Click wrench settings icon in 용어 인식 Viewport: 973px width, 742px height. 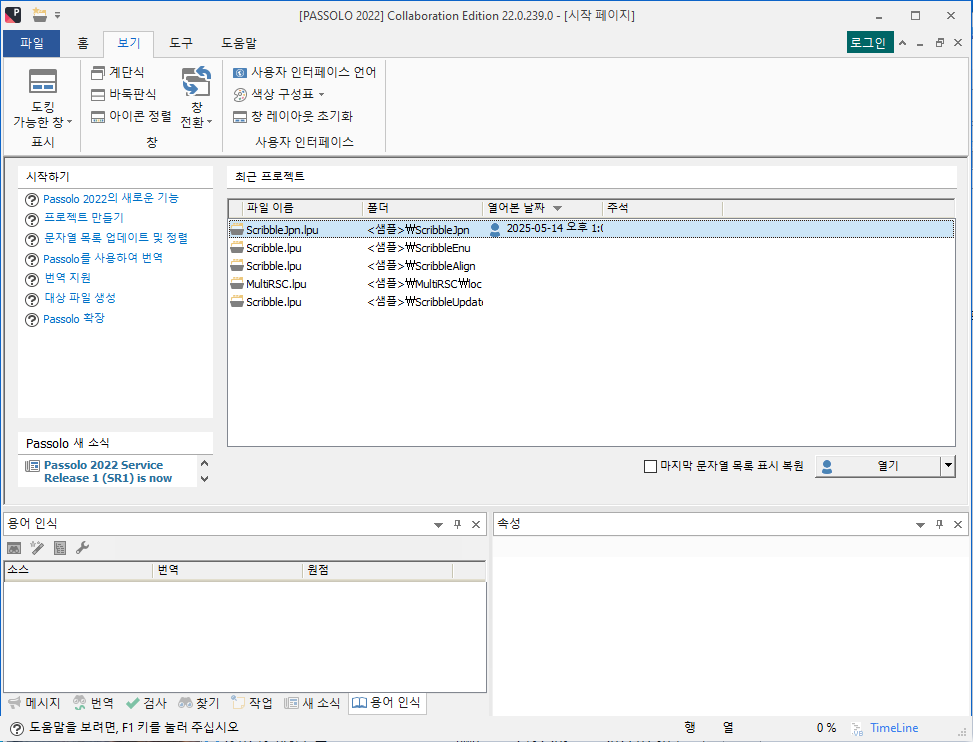point(82,548)
